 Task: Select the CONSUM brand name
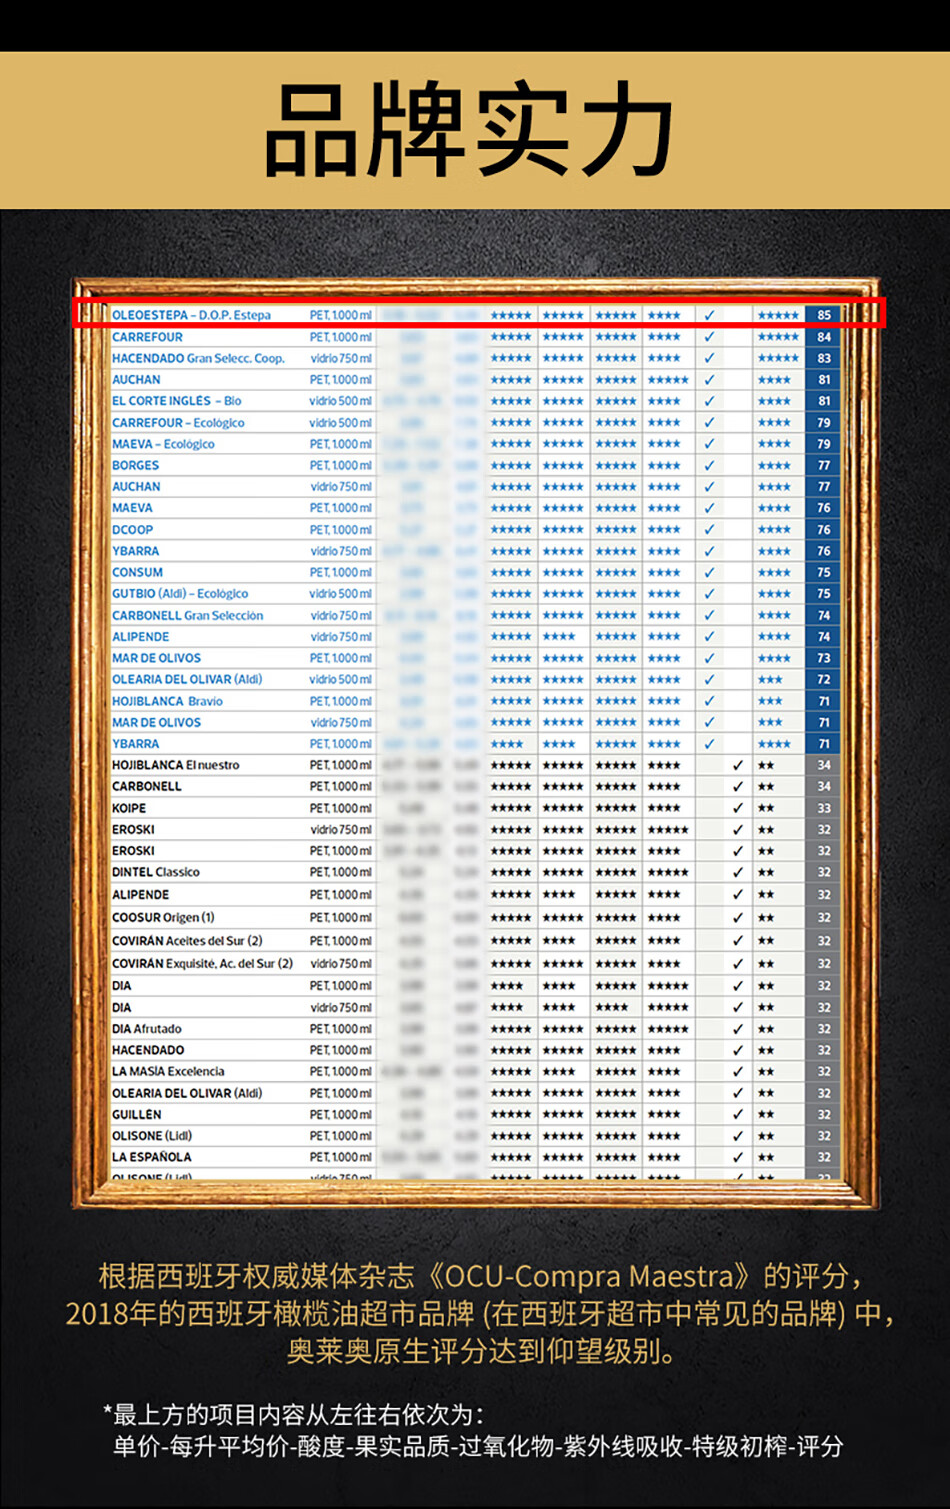point(137,572)
